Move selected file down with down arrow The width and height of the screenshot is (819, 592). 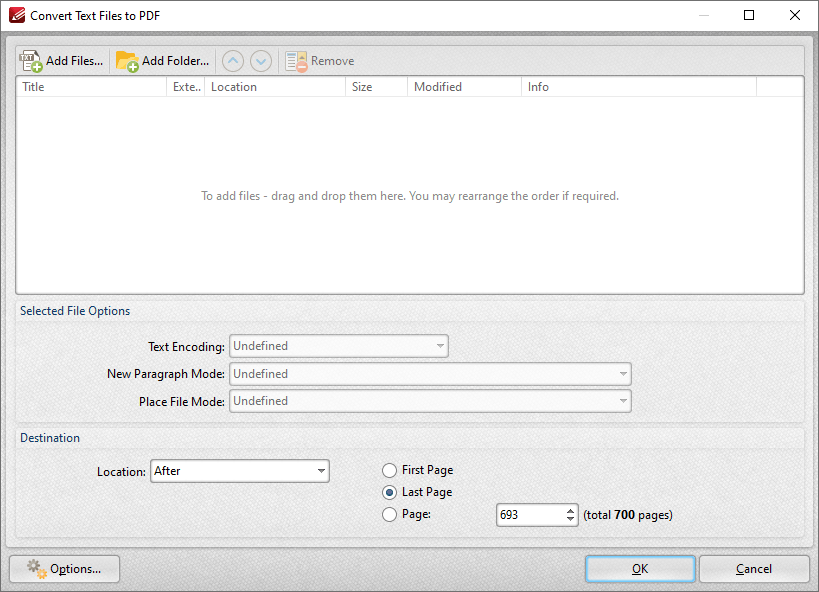click(261, 61)
